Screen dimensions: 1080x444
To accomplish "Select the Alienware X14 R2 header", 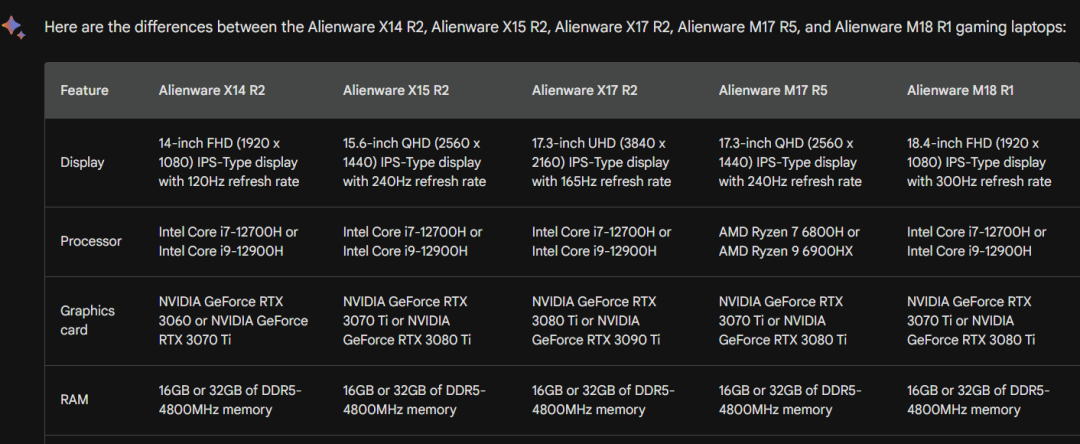I will pyautogui.click(x=211, y=90).
